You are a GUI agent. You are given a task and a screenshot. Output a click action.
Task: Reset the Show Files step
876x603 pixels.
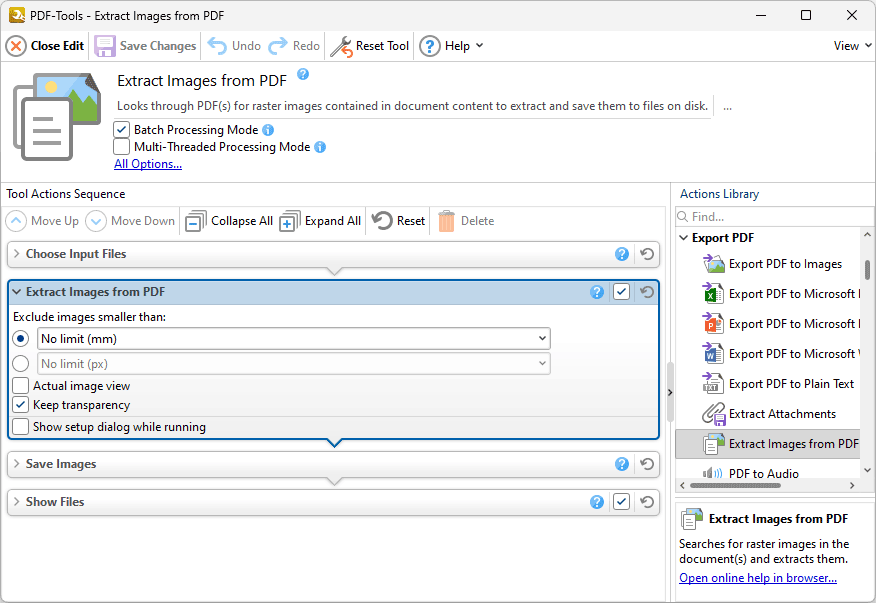647,502
